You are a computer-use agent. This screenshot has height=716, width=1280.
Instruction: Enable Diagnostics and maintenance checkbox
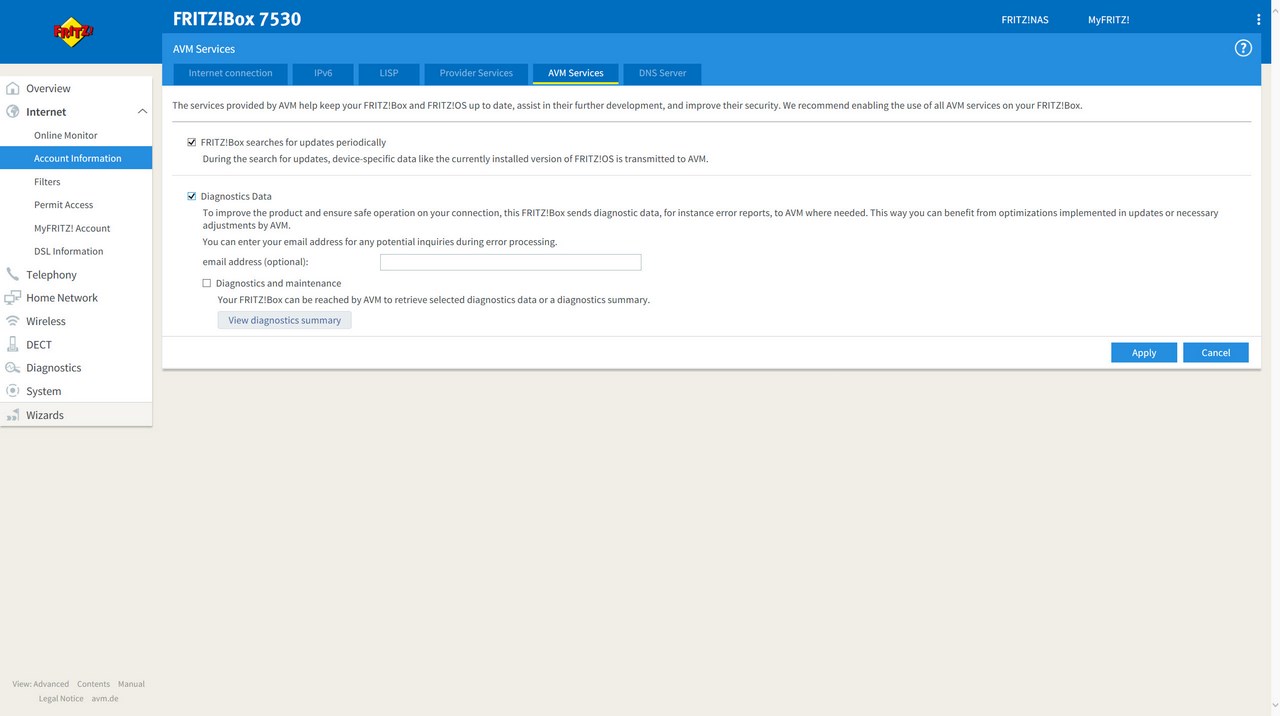pyautogui.click(x=207, y=283)
